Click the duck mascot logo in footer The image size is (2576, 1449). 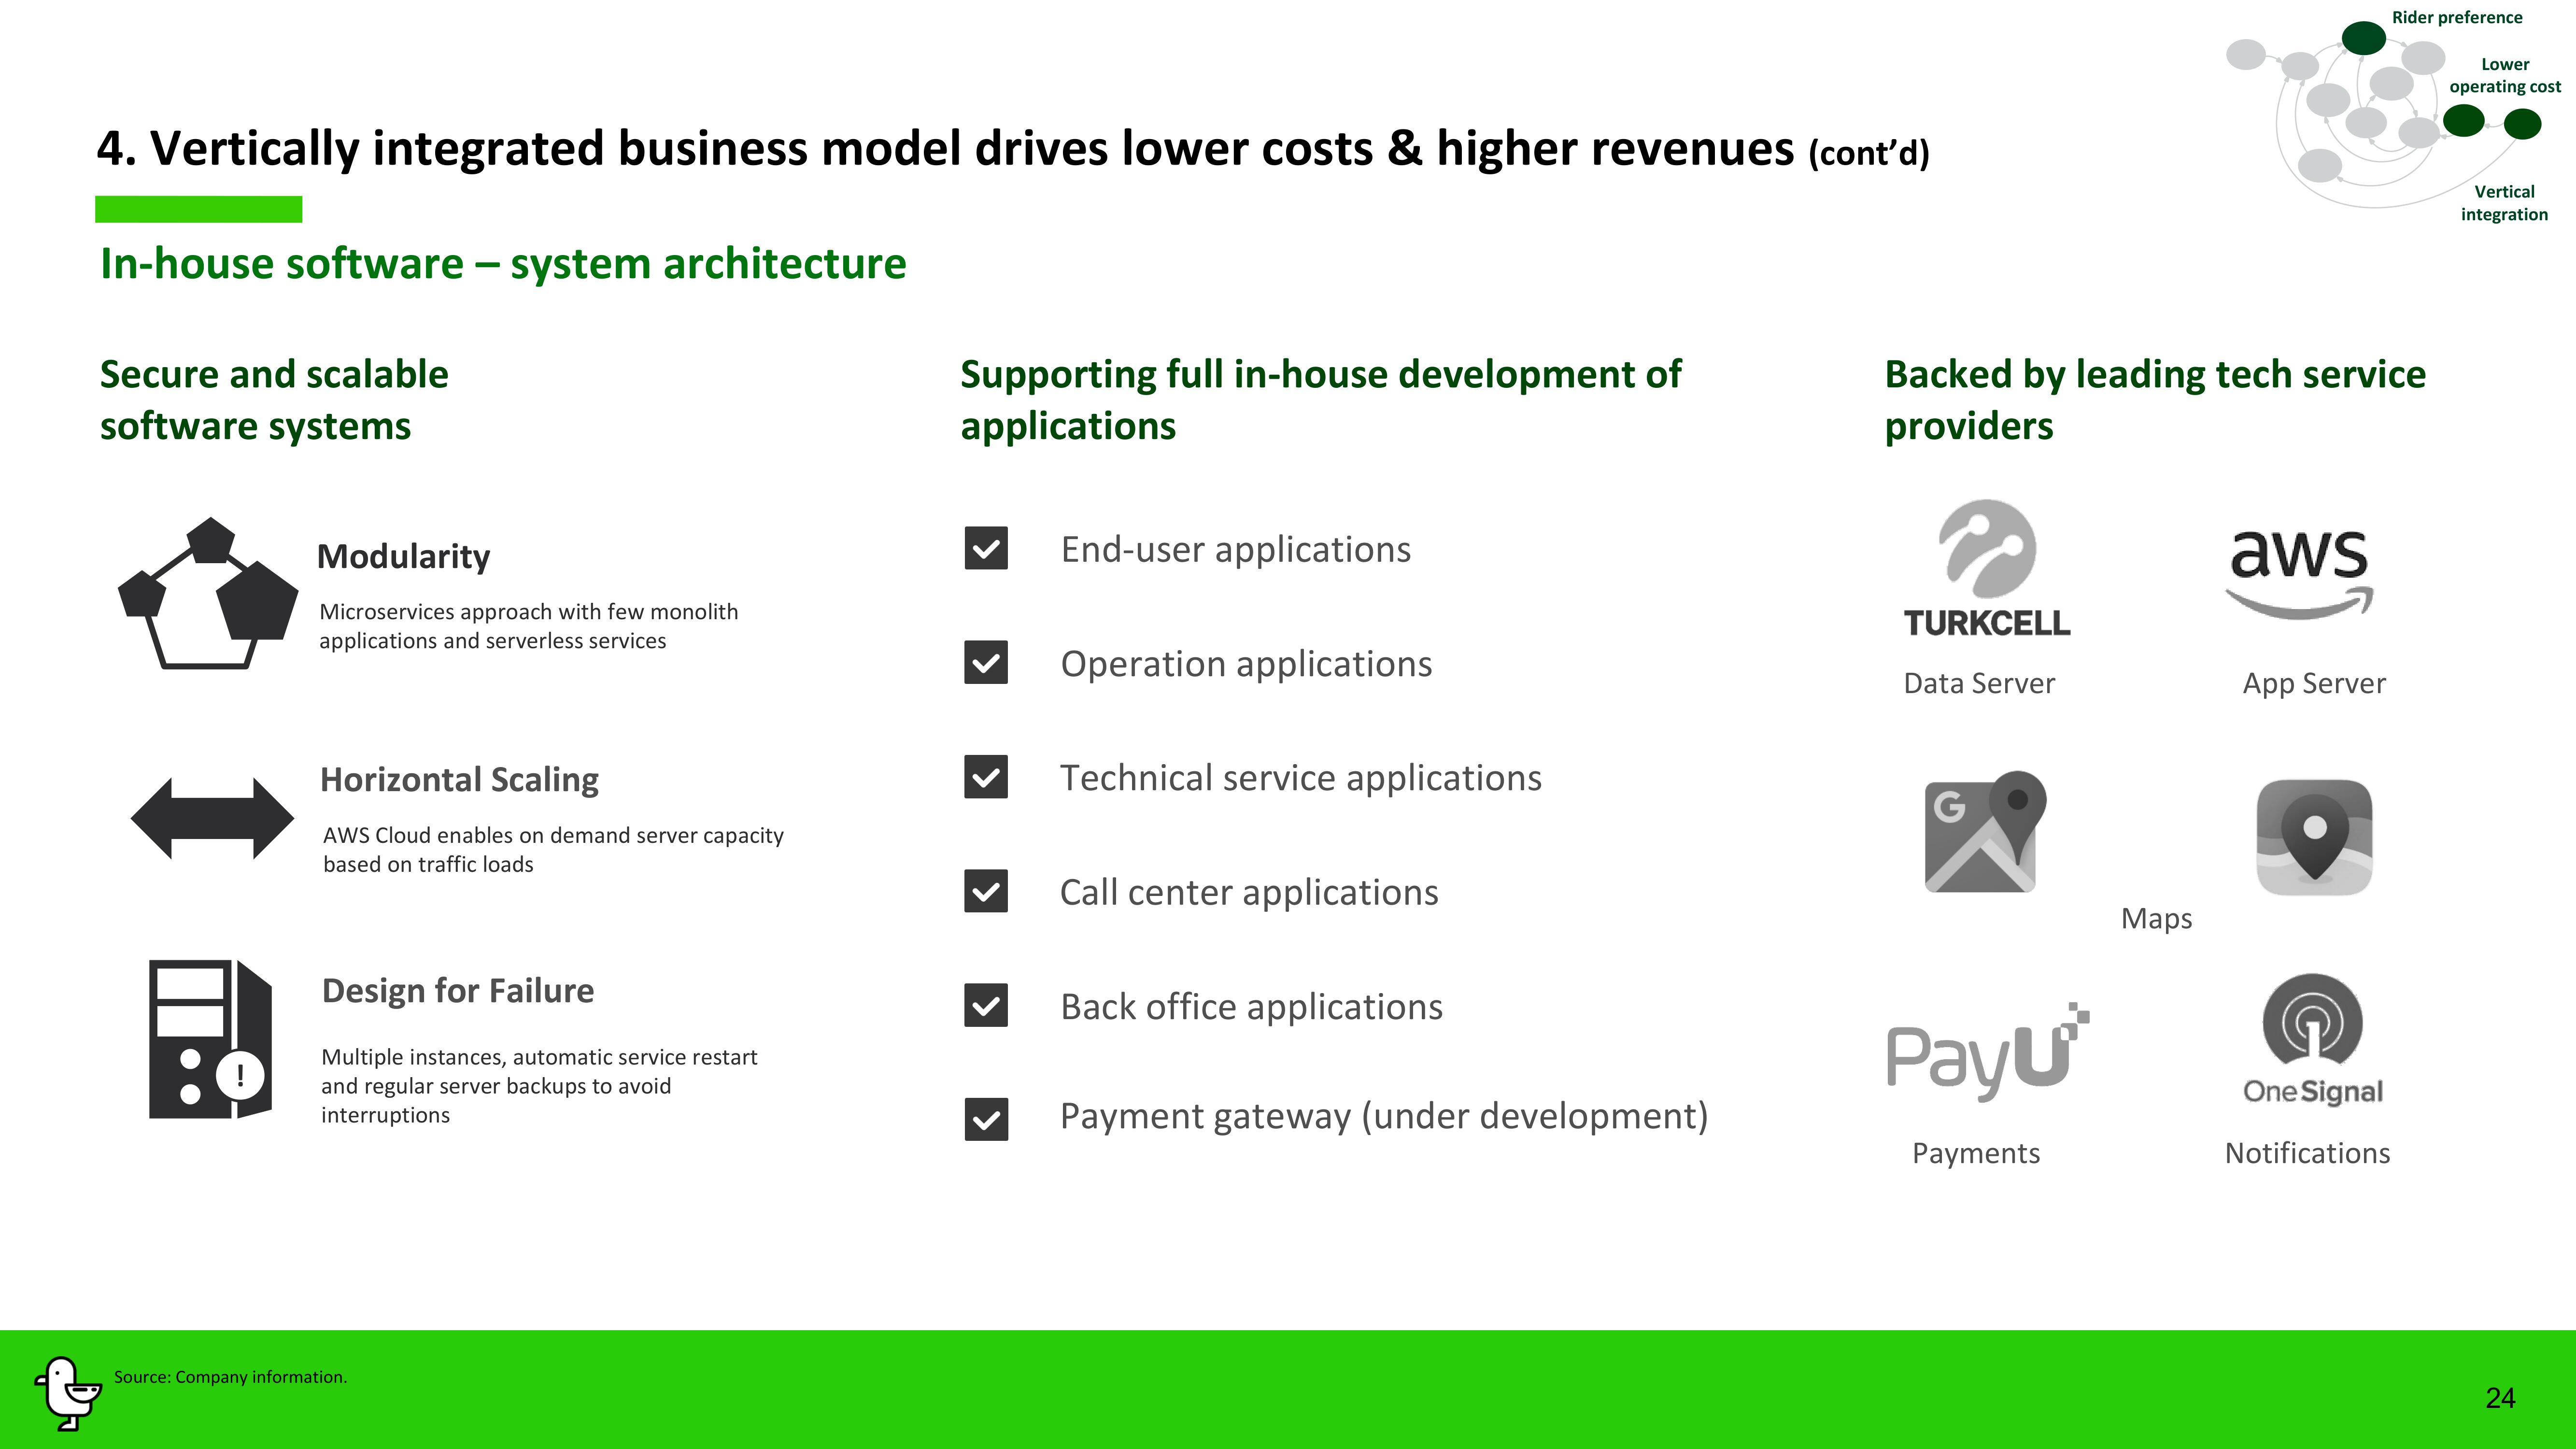pyautogui.click(x=68, y=1393)
